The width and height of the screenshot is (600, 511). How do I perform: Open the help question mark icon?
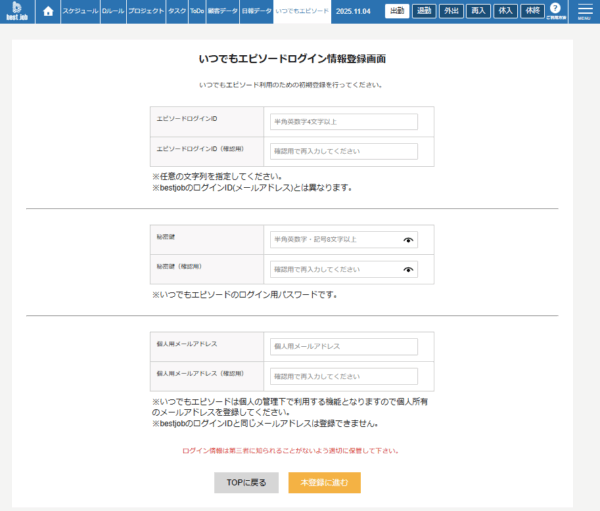point(555,9)
